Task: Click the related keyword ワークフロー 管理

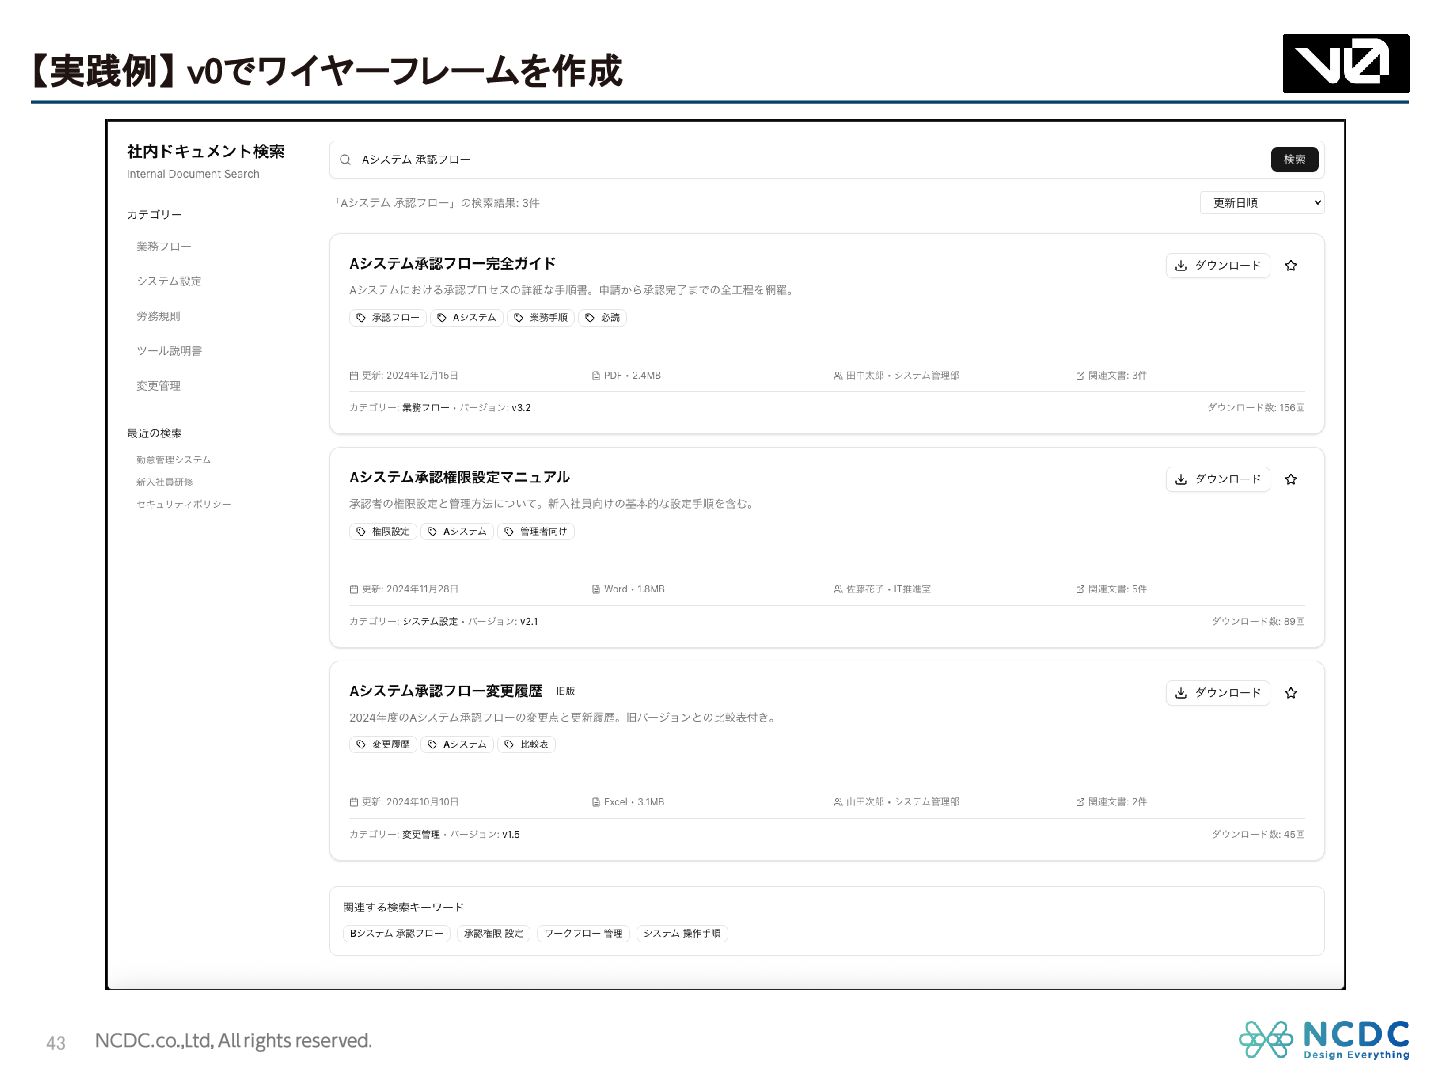Action: click(x=584, y=934)
